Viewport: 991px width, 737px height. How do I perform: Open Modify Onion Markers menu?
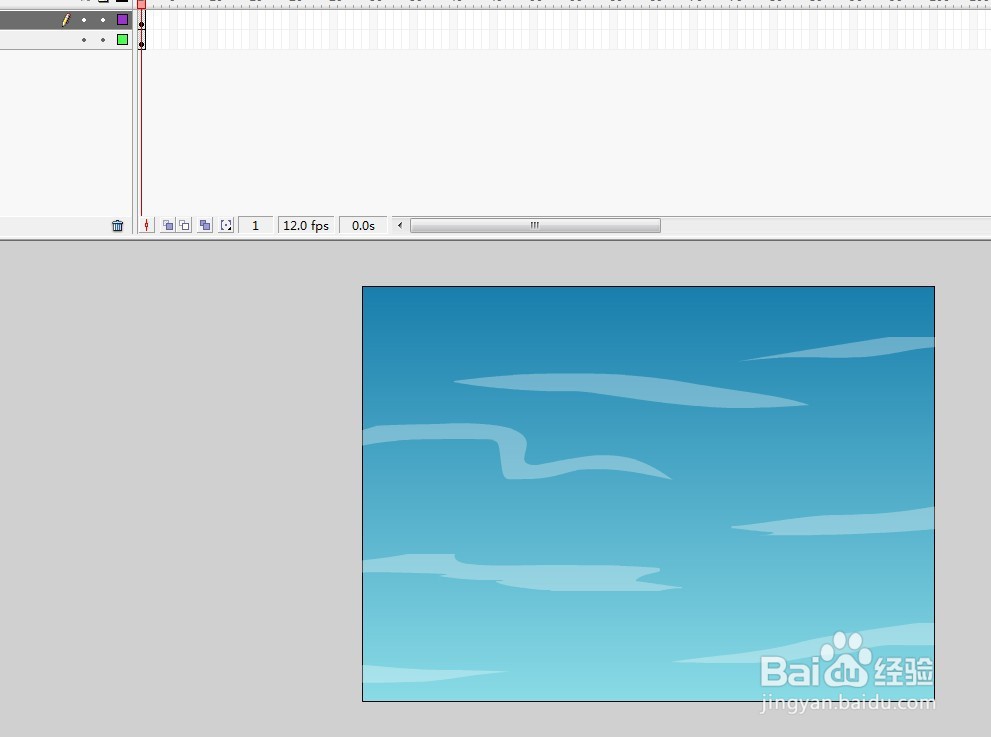pos(226,225)
